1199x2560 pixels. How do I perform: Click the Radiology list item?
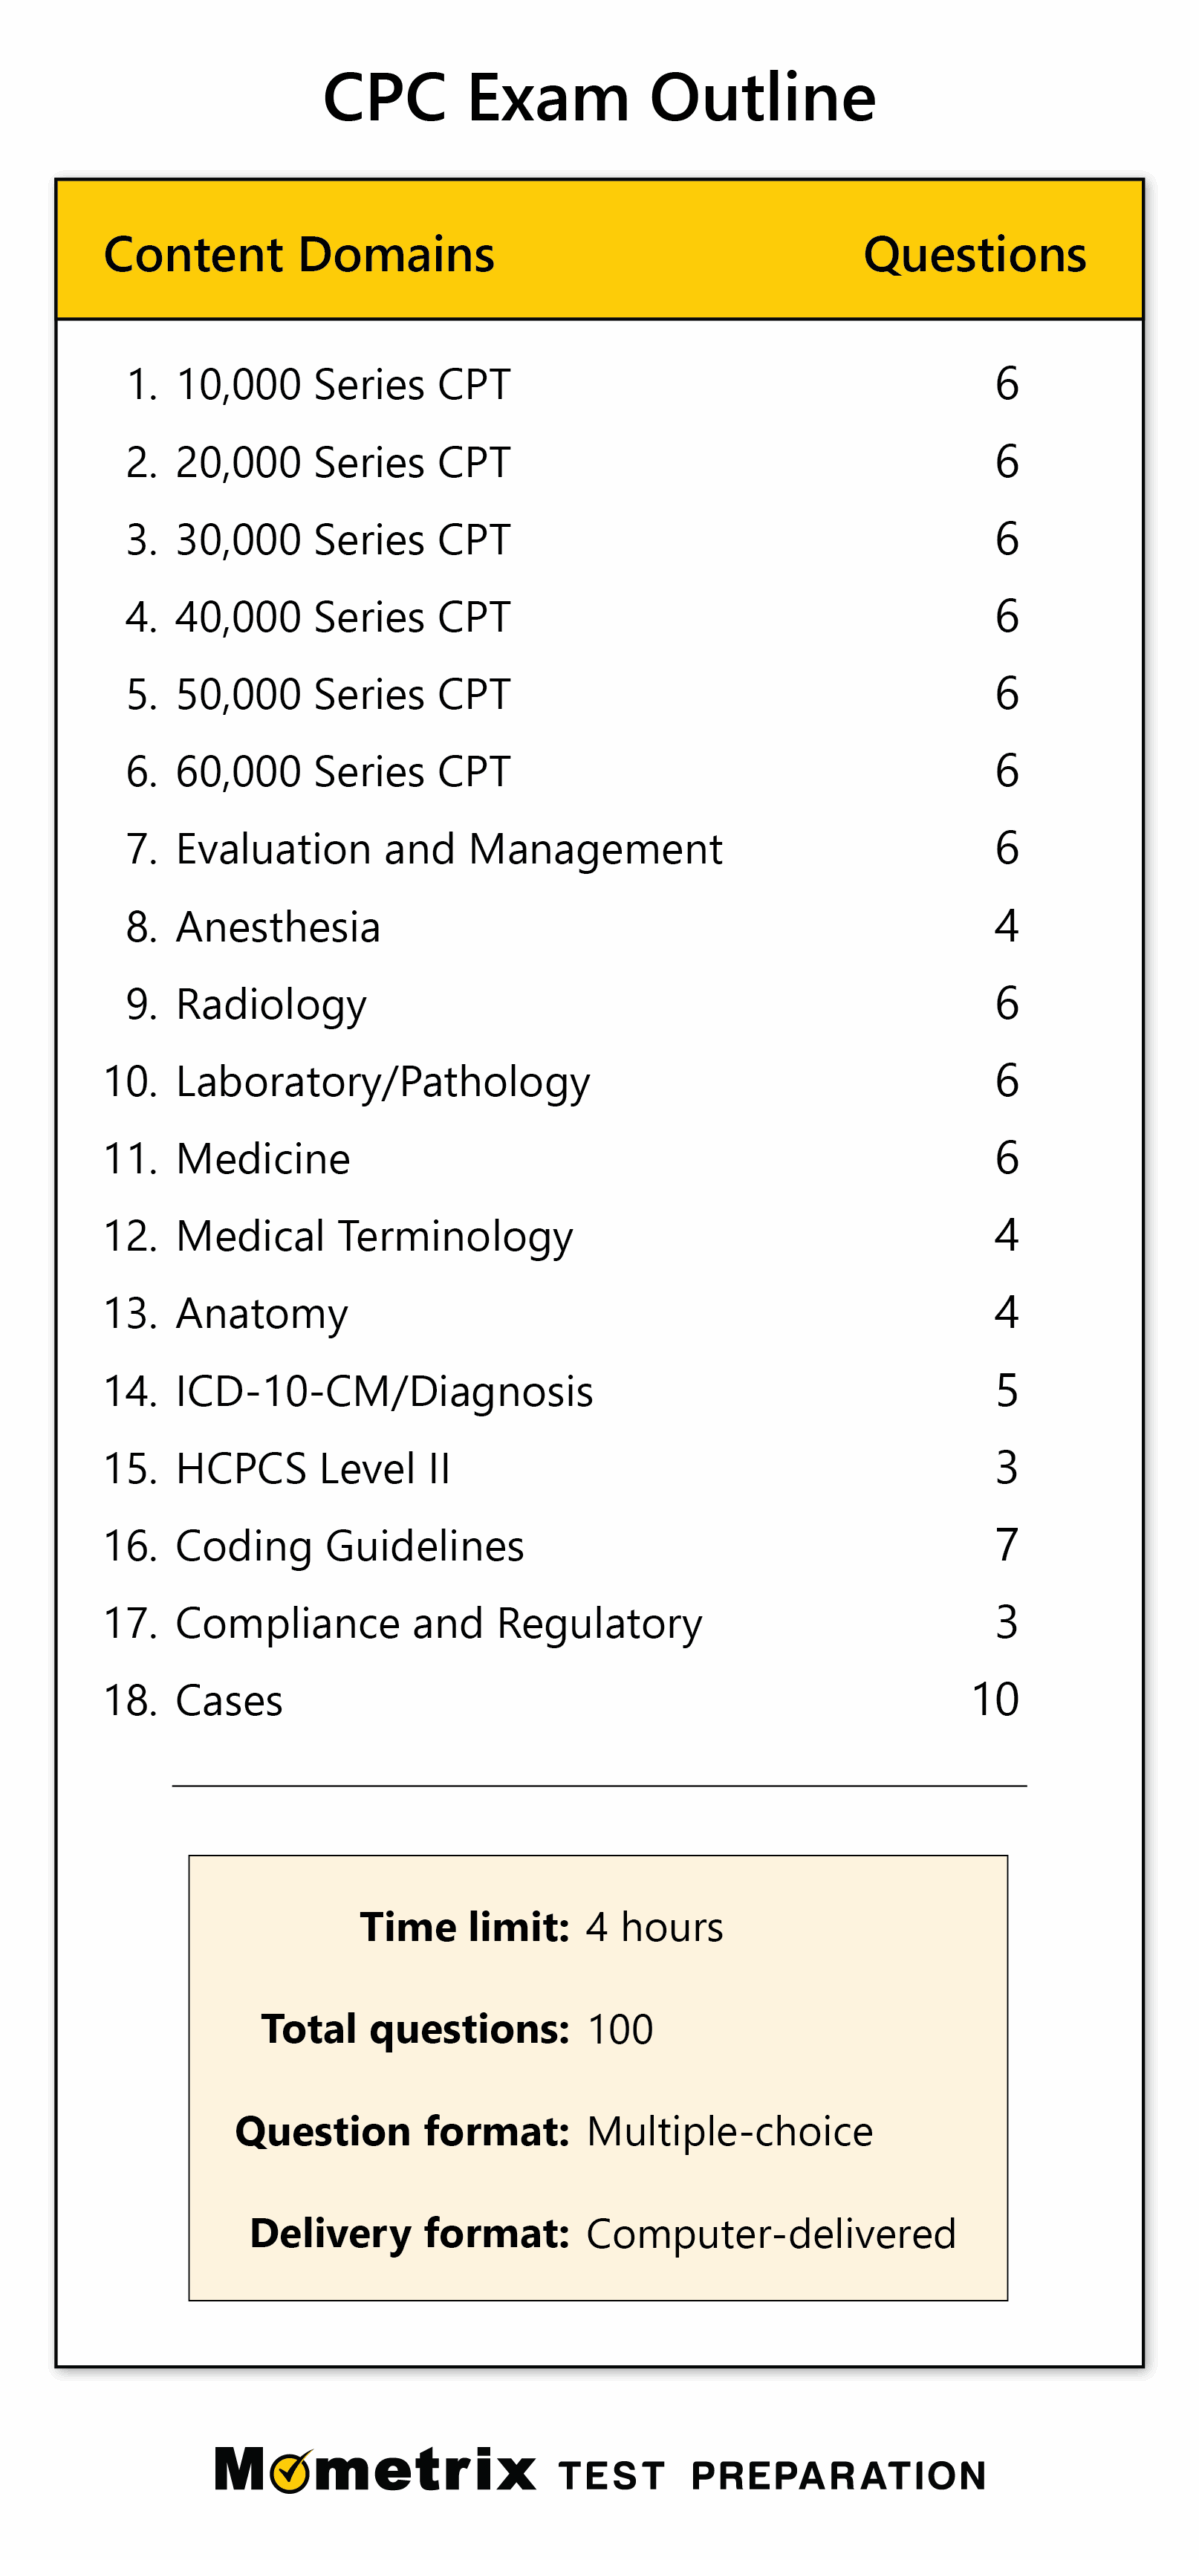click(x=271, y=1004)
